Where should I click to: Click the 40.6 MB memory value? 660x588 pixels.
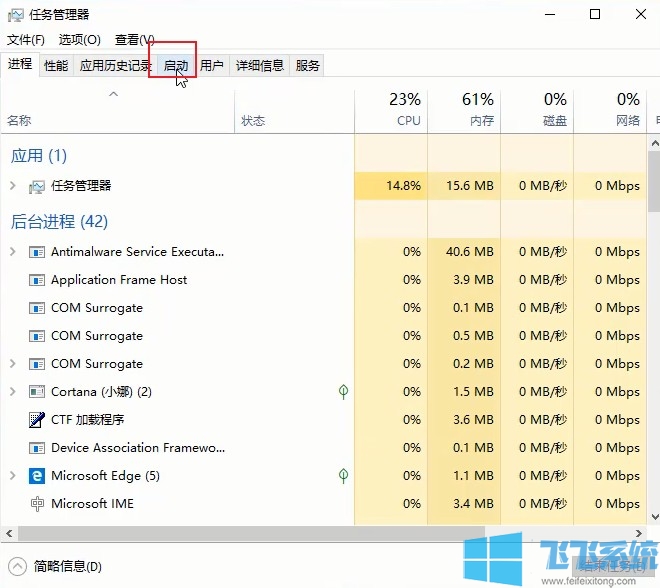click(x=470, y=252)
